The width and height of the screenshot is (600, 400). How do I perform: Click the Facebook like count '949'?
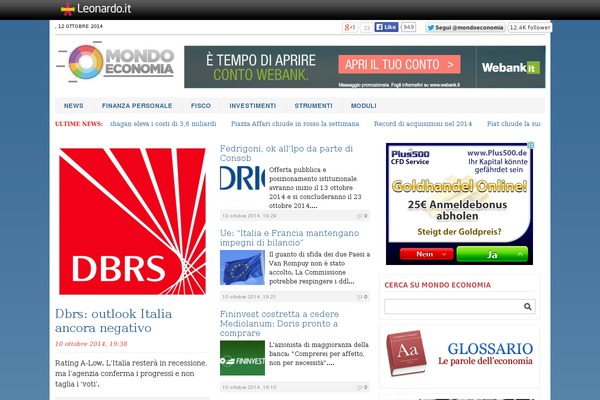coord(408,27)
